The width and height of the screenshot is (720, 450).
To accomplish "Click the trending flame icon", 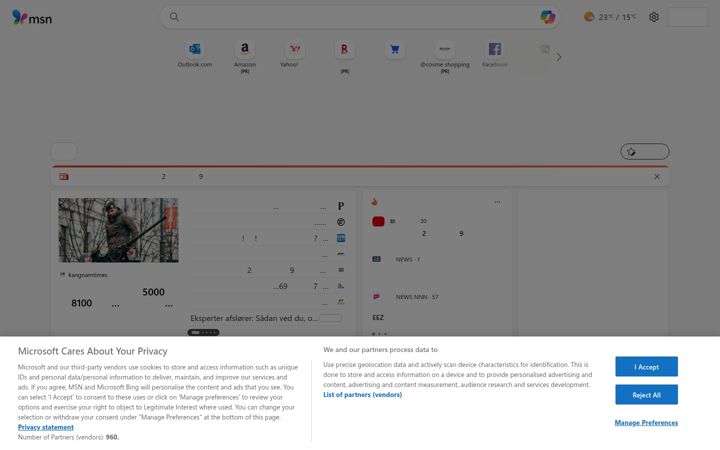I will 375,202.
